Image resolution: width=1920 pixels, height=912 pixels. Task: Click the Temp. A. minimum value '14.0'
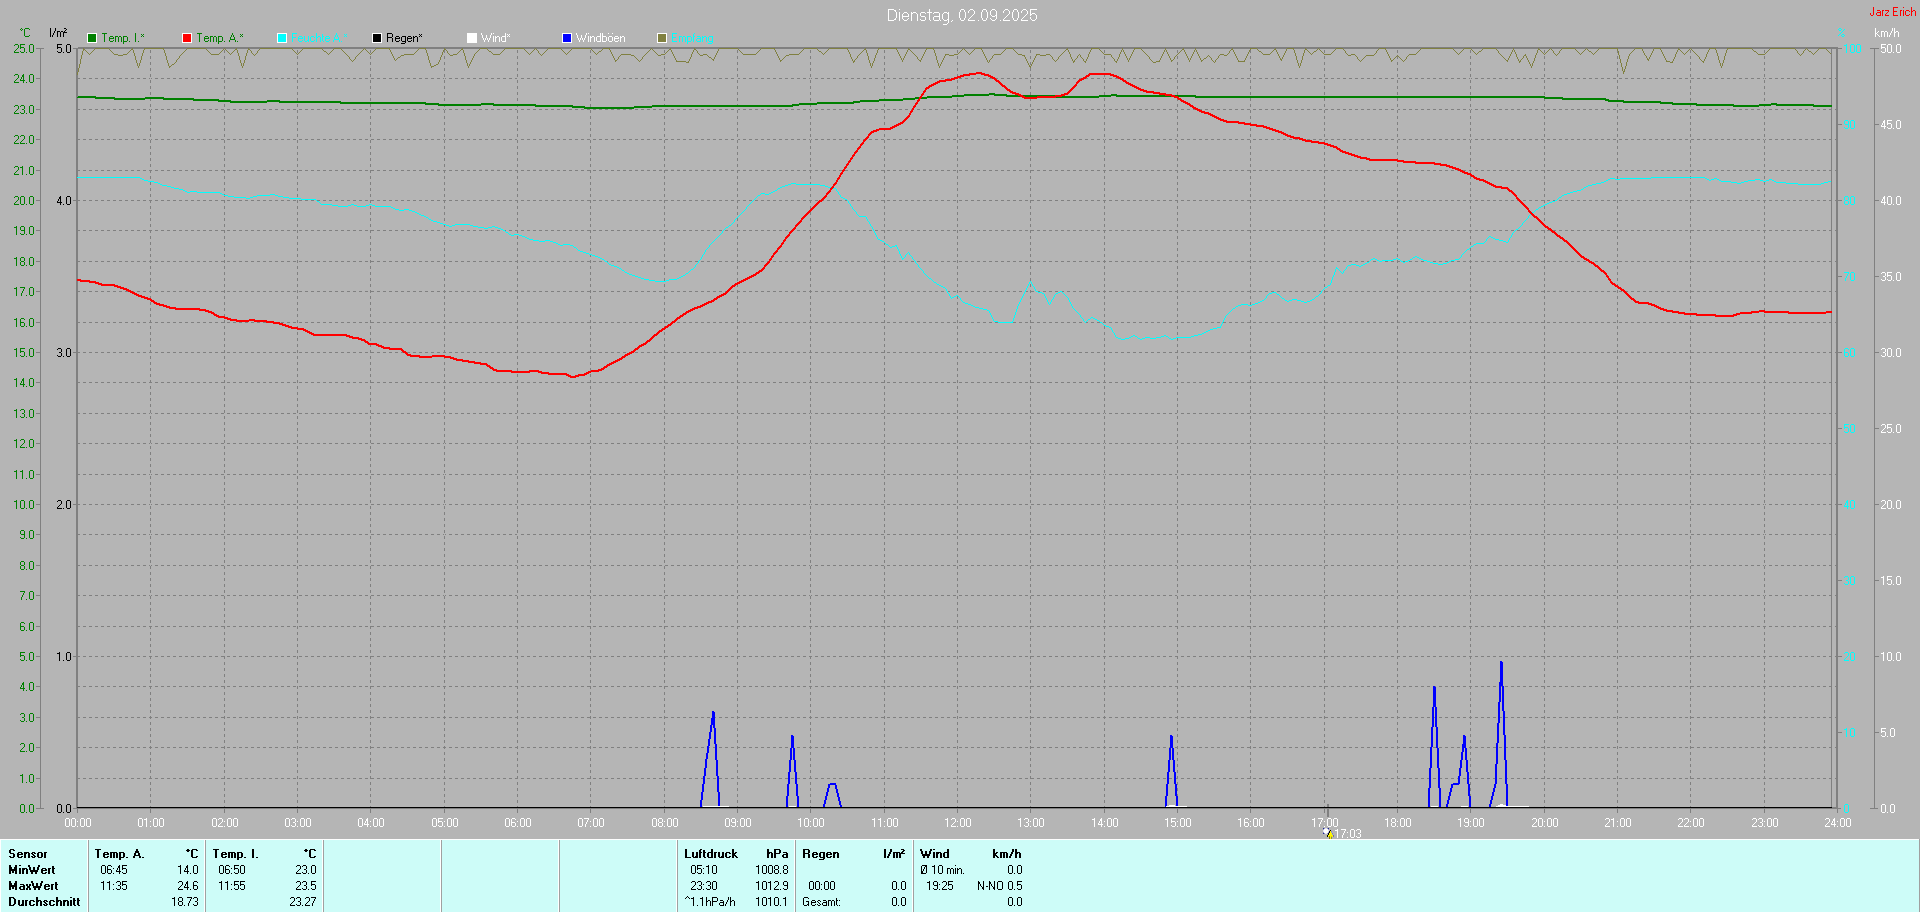pos(188,870)
